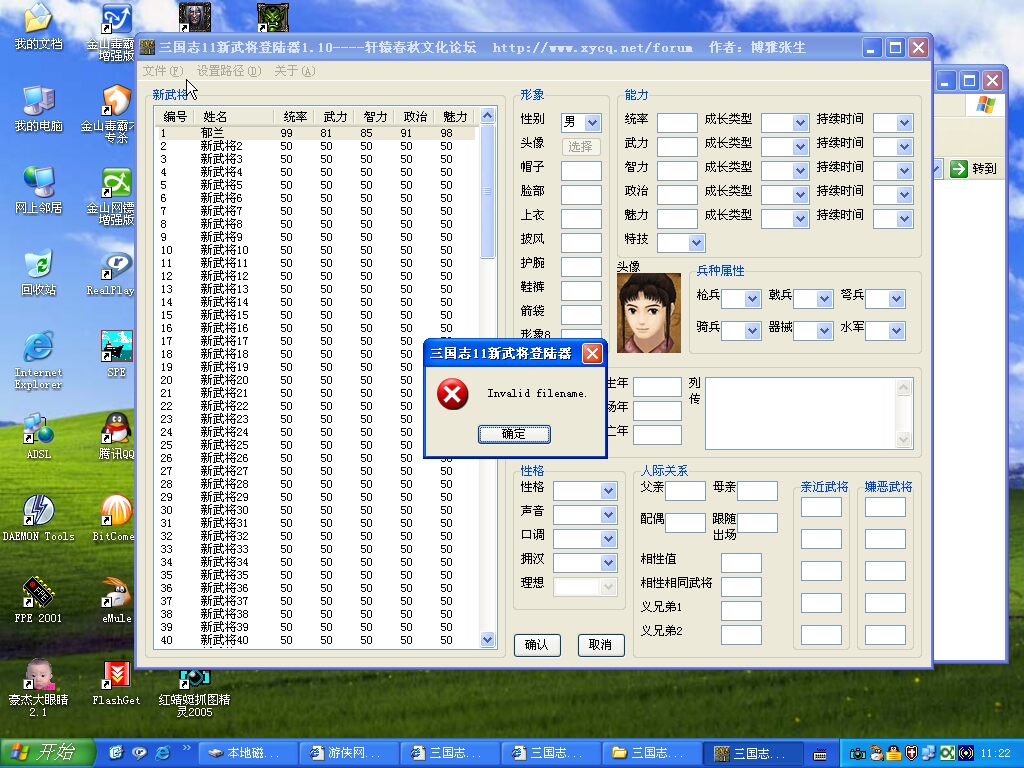Click the 开始 Start button
The image size is (1024, 768).
pyautogui.click(x=48, y=753)
